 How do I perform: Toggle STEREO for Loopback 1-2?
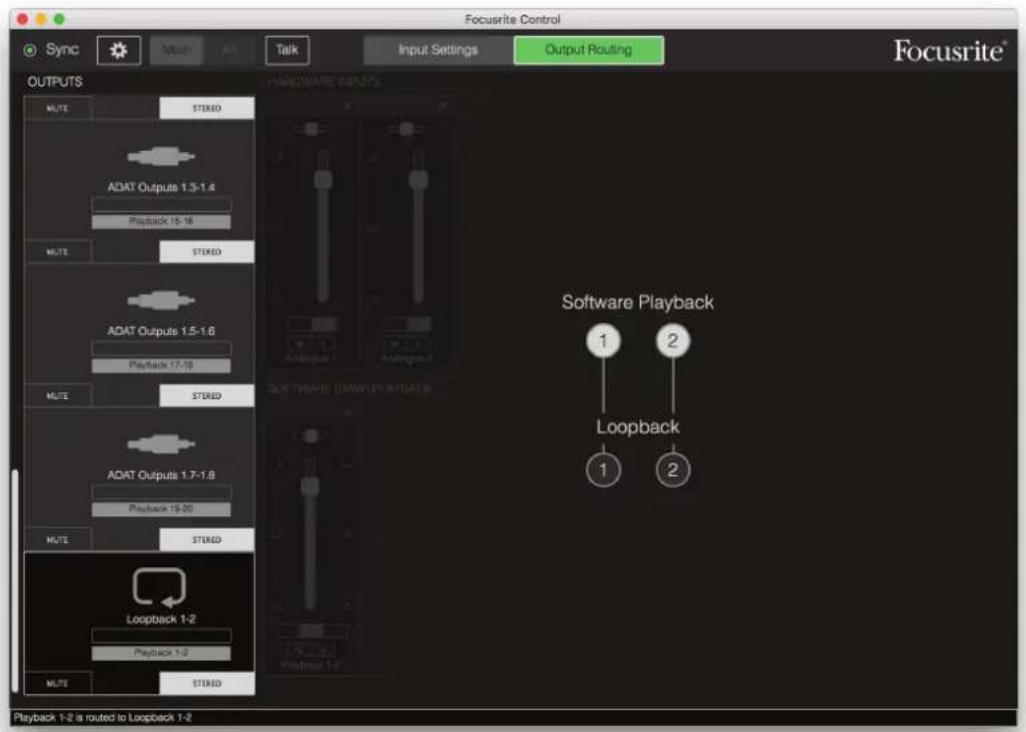click(207, 683)
